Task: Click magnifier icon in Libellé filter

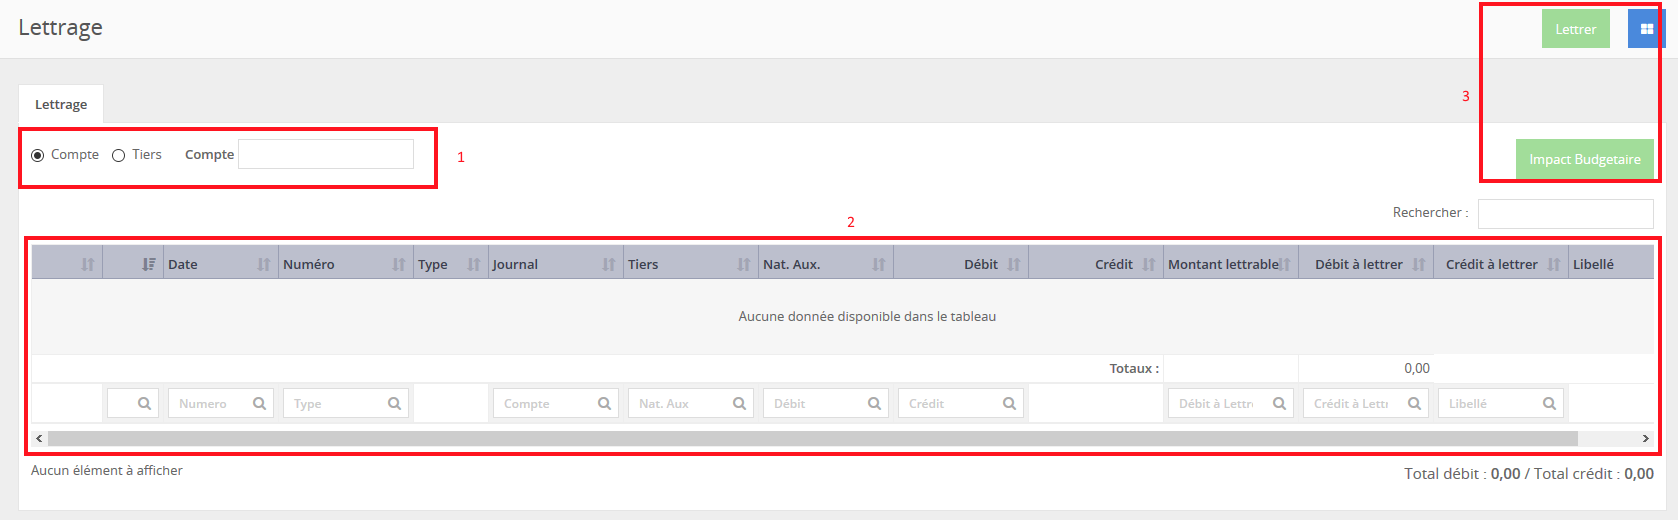Action: pos(1549,404)
